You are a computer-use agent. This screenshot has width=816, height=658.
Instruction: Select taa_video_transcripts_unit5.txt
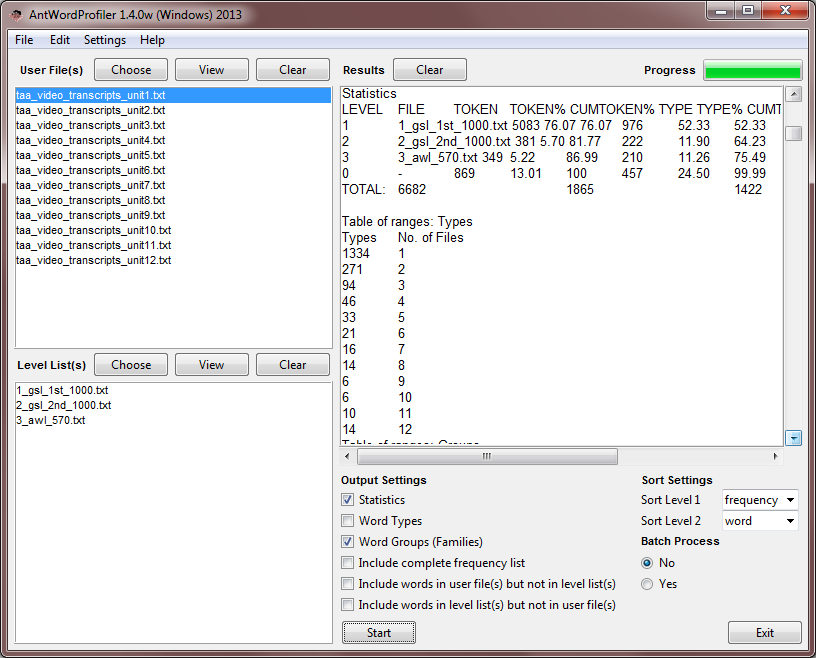point(173,155)
